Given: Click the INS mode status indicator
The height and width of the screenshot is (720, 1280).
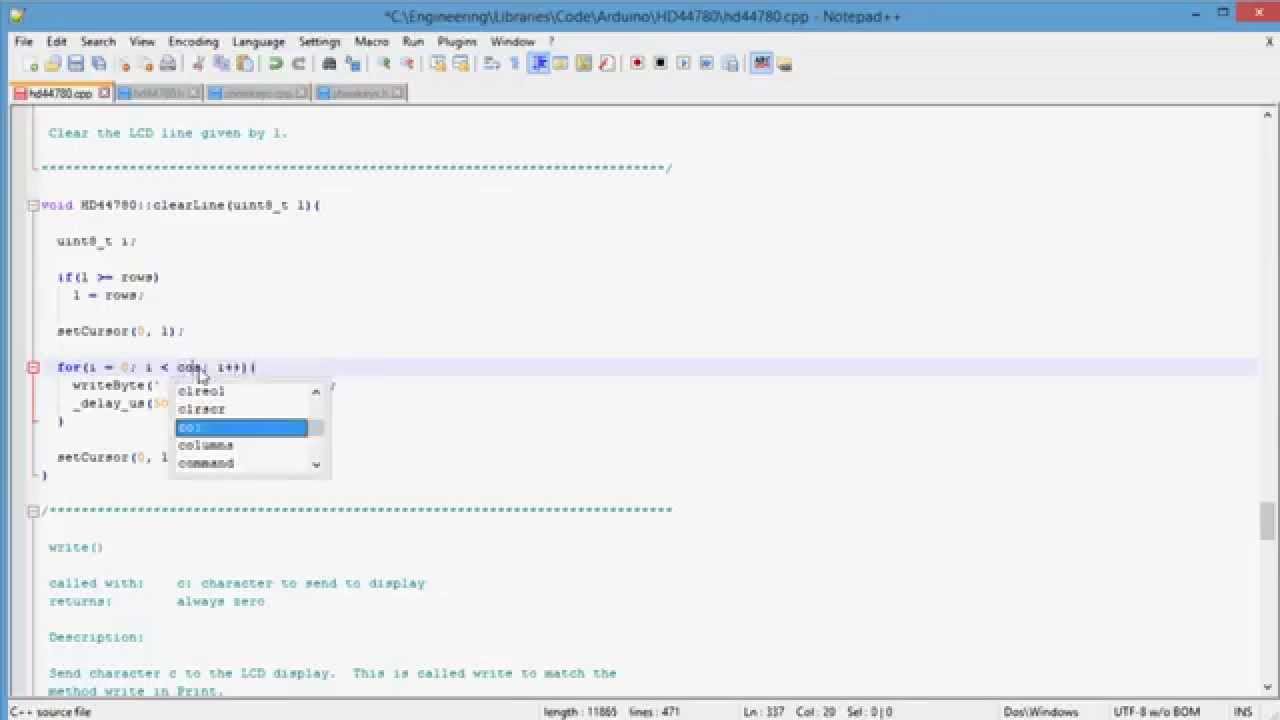Looking at the screenshot, I should point(1243,712).
